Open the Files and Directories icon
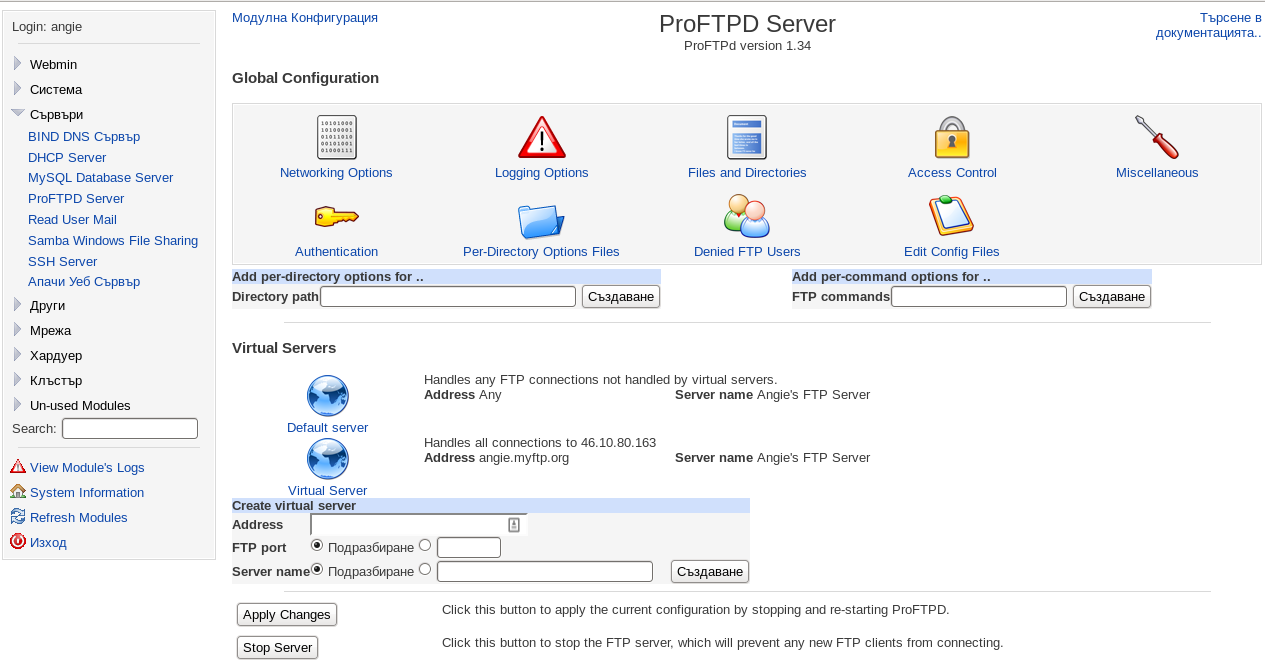The image size is (1265, 664). click(x=747, y=137)
